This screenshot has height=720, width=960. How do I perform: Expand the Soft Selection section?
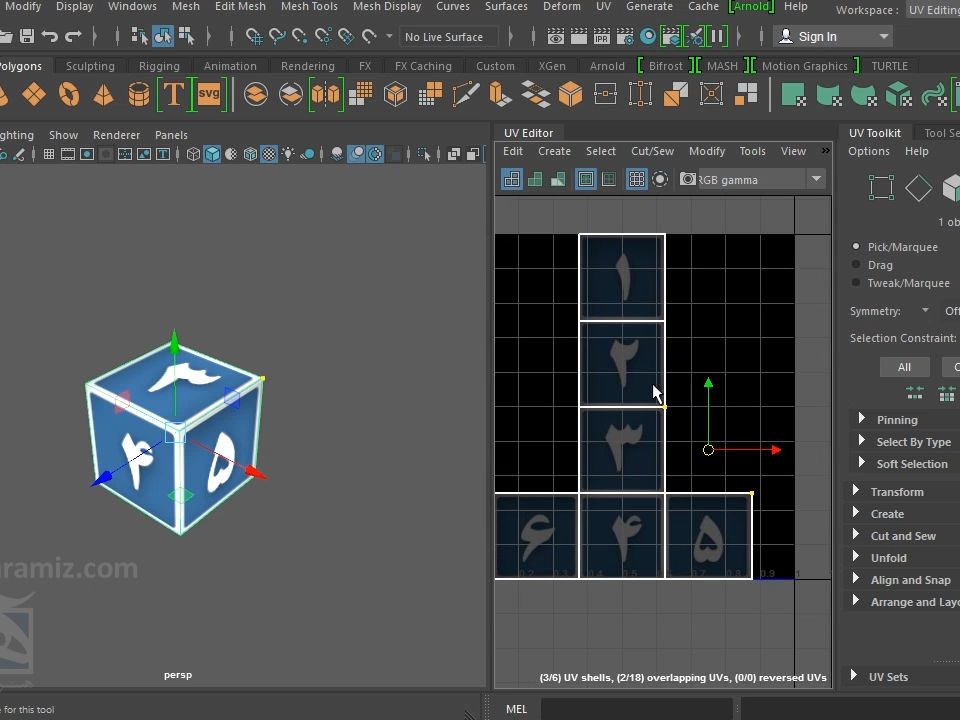coord(862,463)
